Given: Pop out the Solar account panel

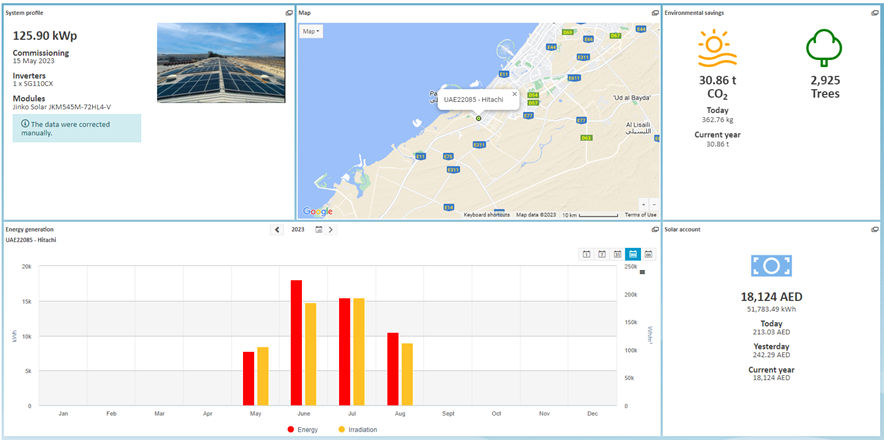Looking at the screenshot, I should click(x=874, y=230).
